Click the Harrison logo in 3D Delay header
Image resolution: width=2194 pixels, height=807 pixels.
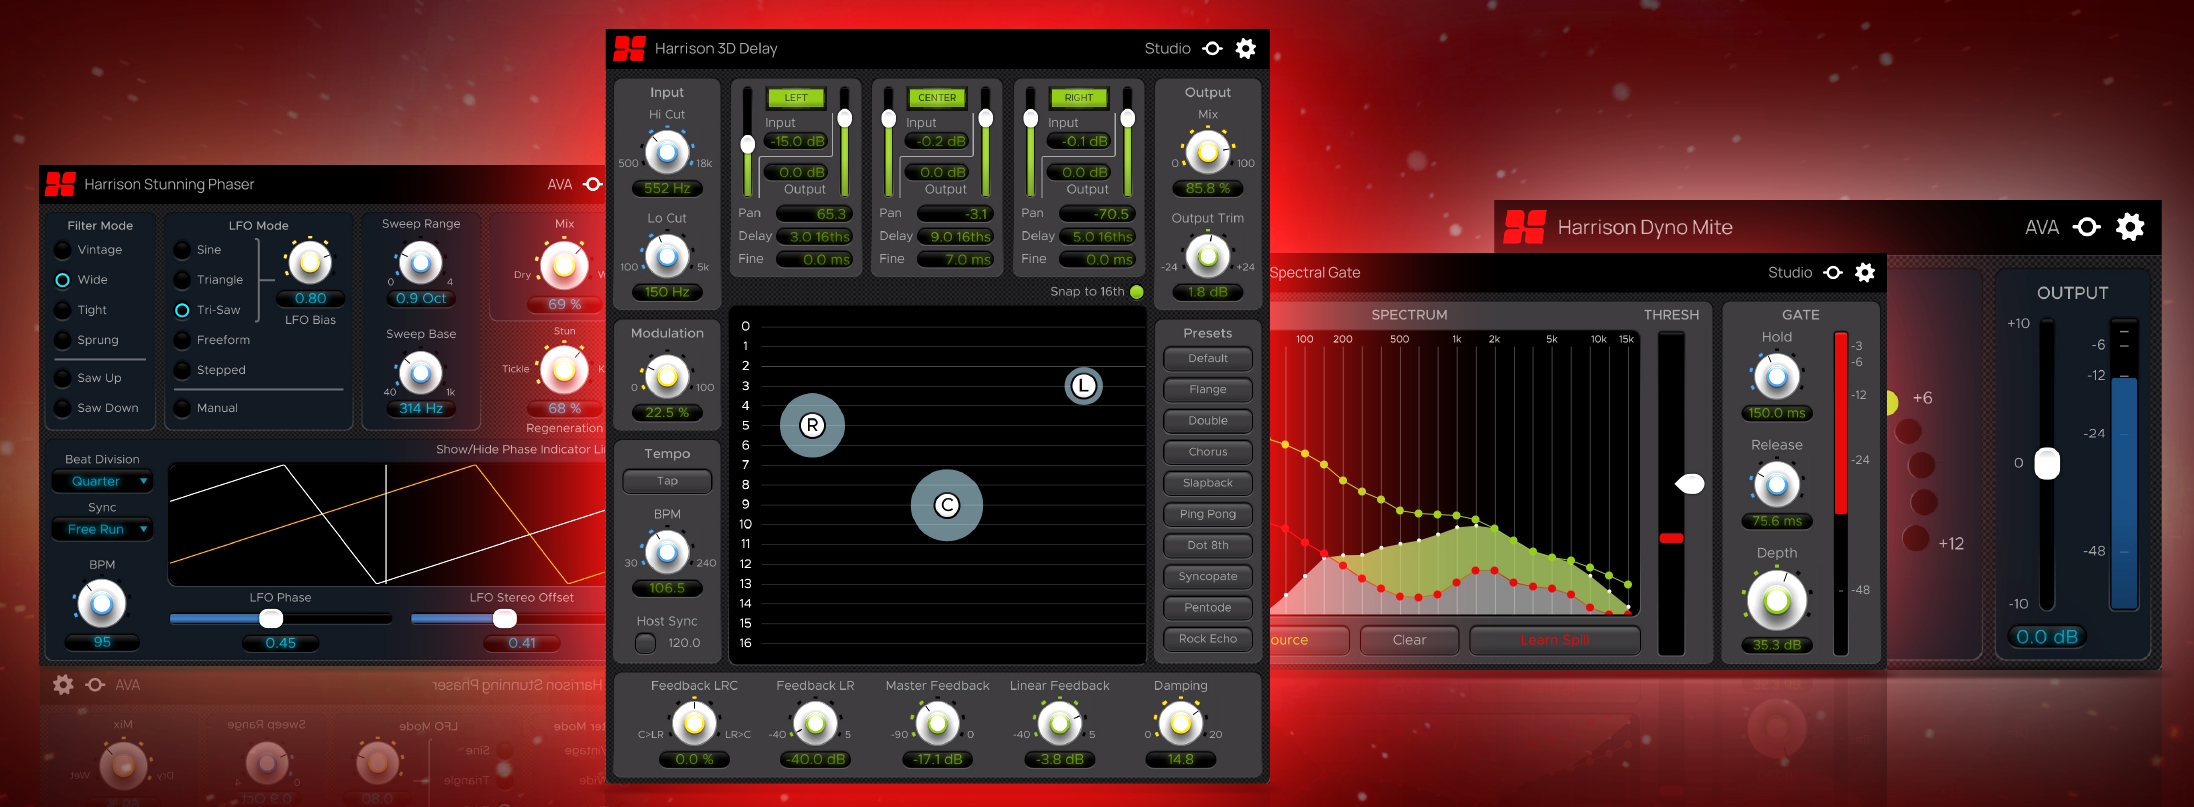(x=629, y=48)
